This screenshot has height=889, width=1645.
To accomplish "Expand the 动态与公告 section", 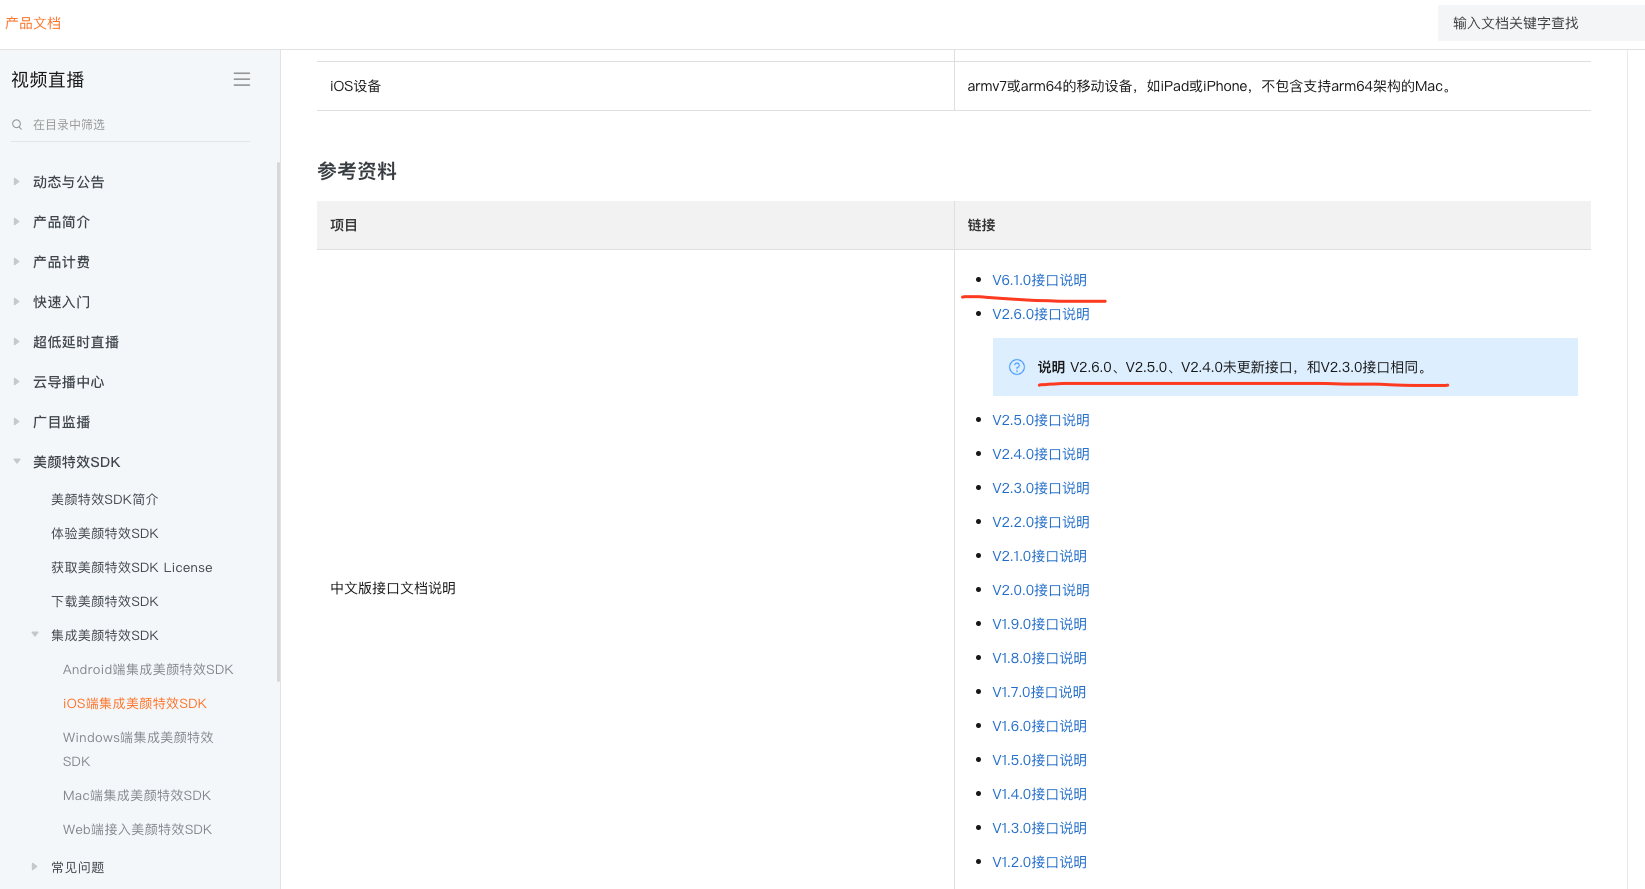I will click(x=16, y=182).
